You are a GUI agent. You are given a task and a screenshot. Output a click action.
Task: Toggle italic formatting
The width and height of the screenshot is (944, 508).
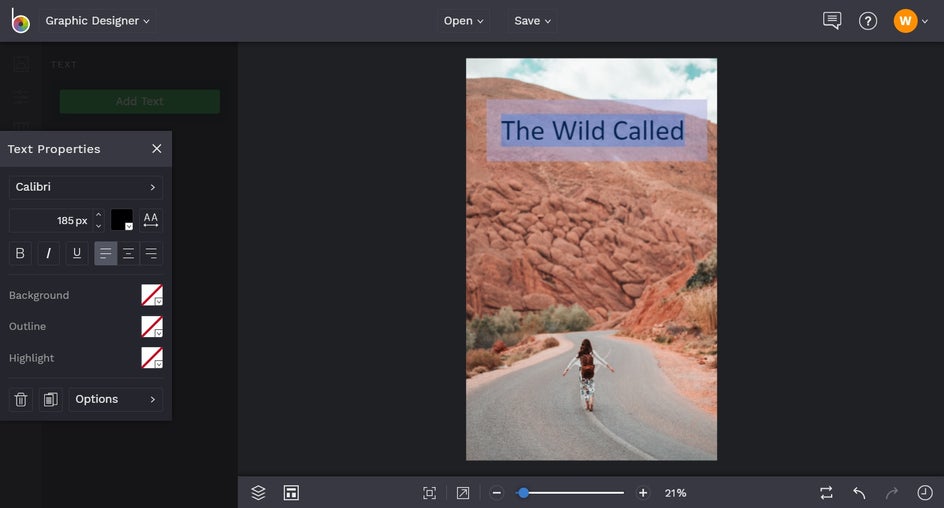(x=48, y=253)
